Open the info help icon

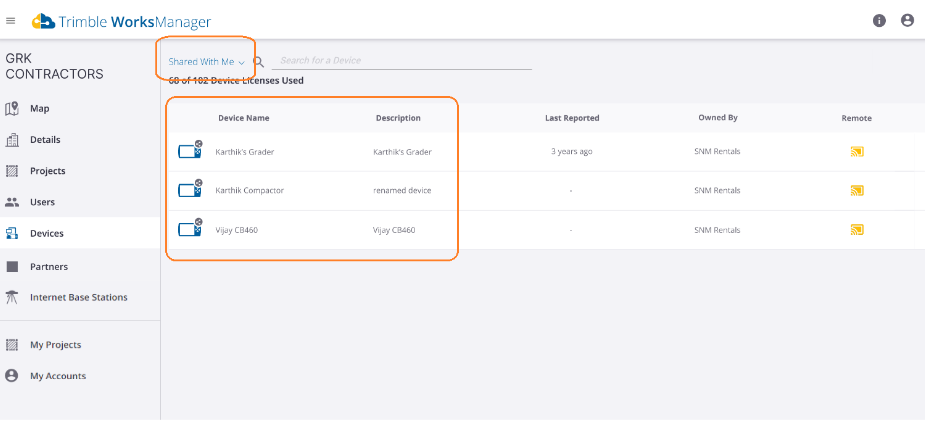[x=879, y=21]
